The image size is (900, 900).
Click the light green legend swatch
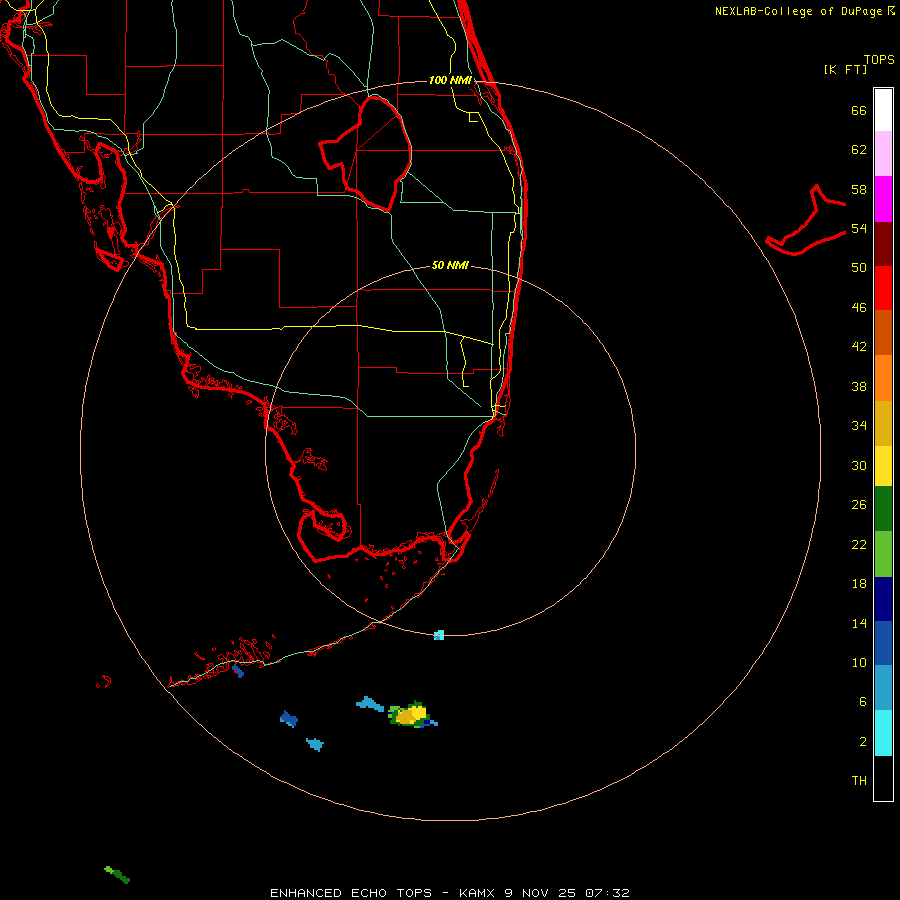pyautogui.click(x=883, y=554)
